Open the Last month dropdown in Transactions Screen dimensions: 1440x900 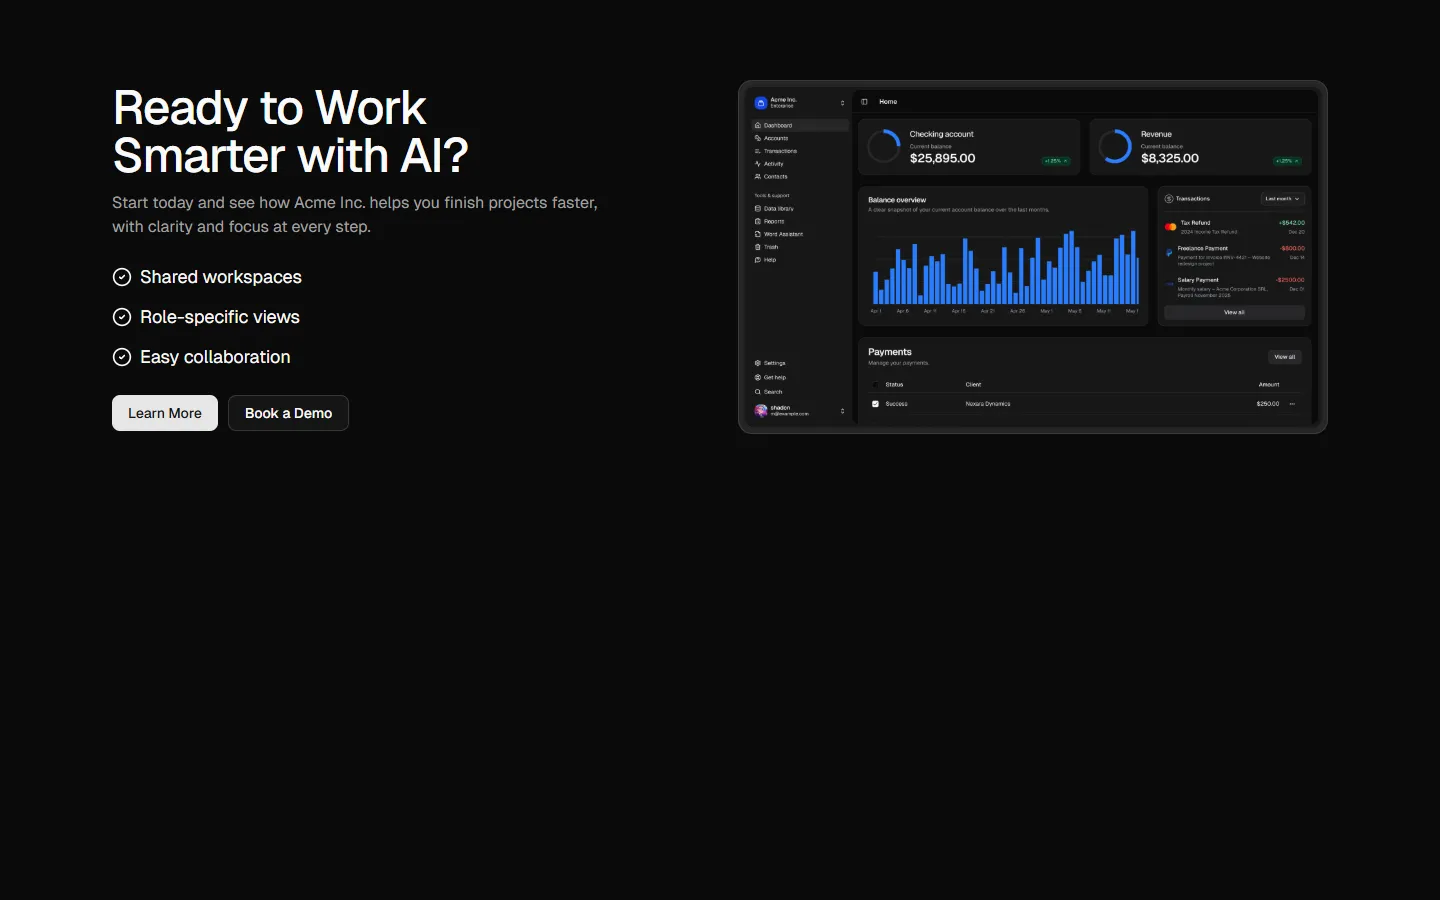tap(1282, 199)
